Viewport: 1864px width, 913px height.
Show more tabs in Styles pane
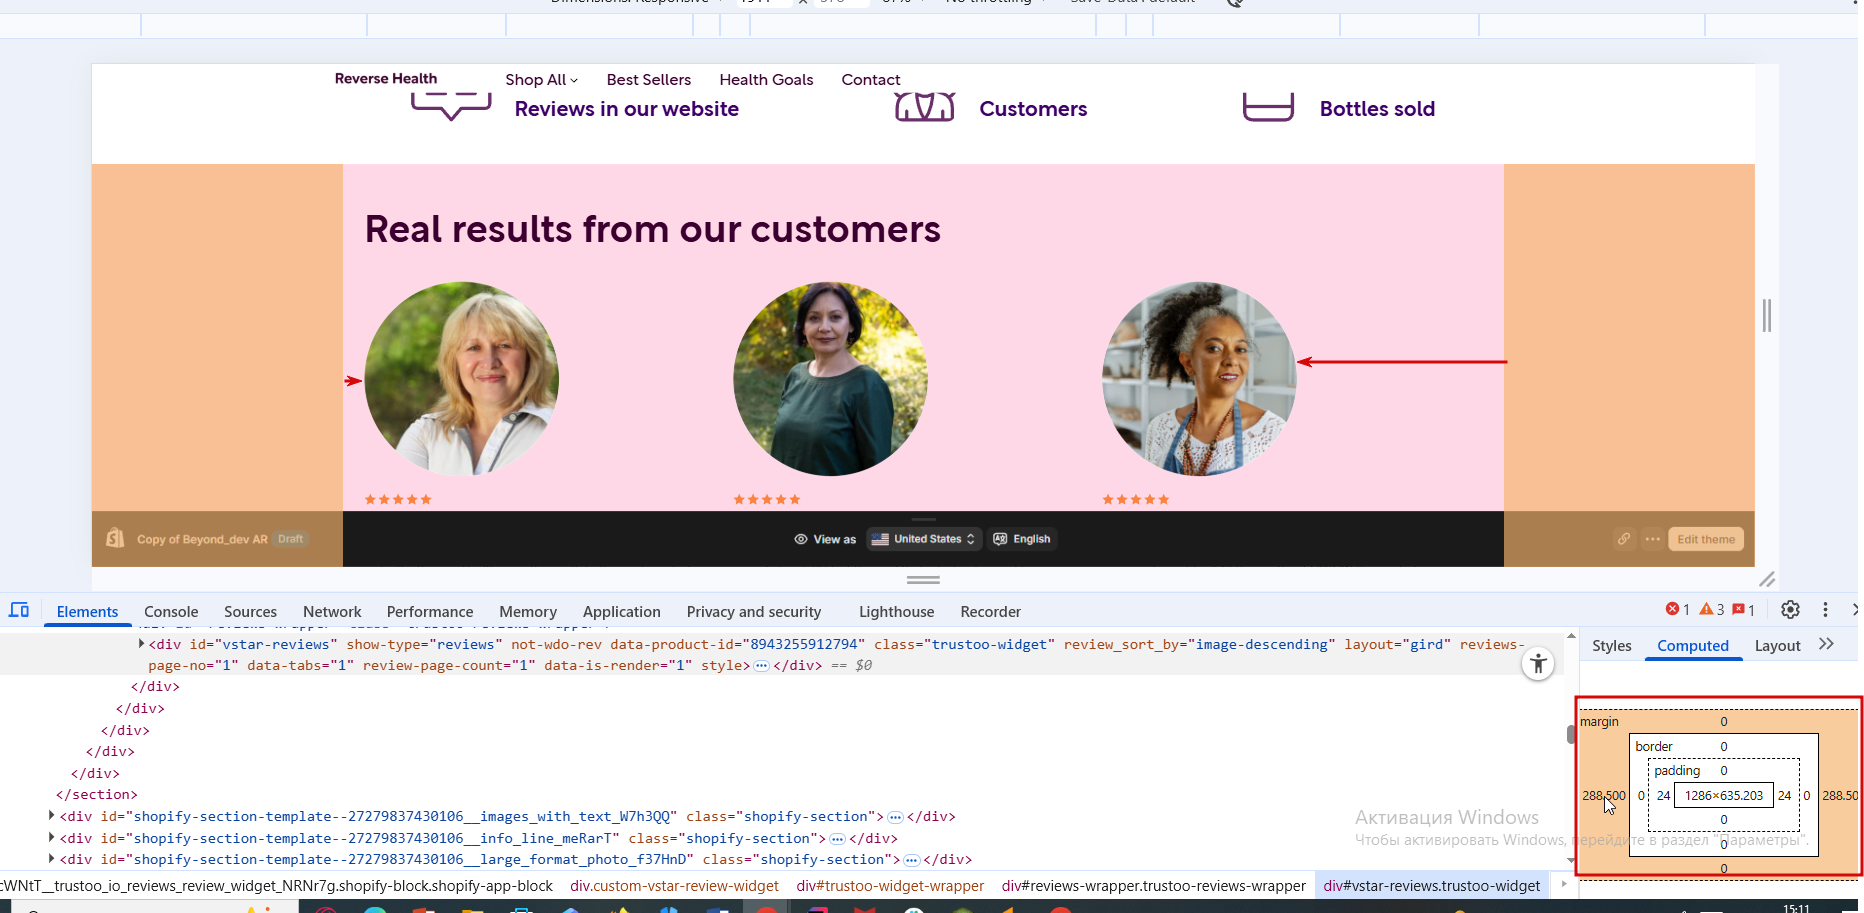point(1826,645)
